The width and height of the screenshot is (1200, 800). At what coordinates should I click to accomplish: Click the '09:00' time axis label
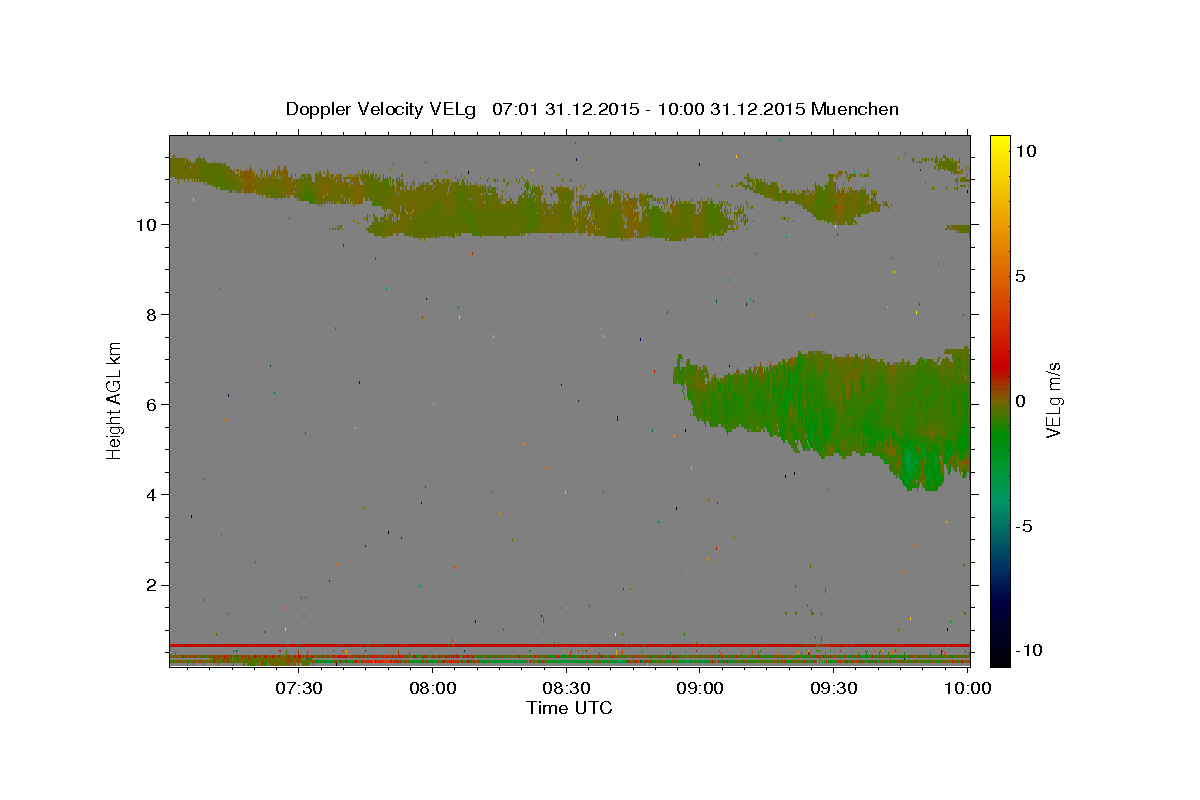[700, 689]
